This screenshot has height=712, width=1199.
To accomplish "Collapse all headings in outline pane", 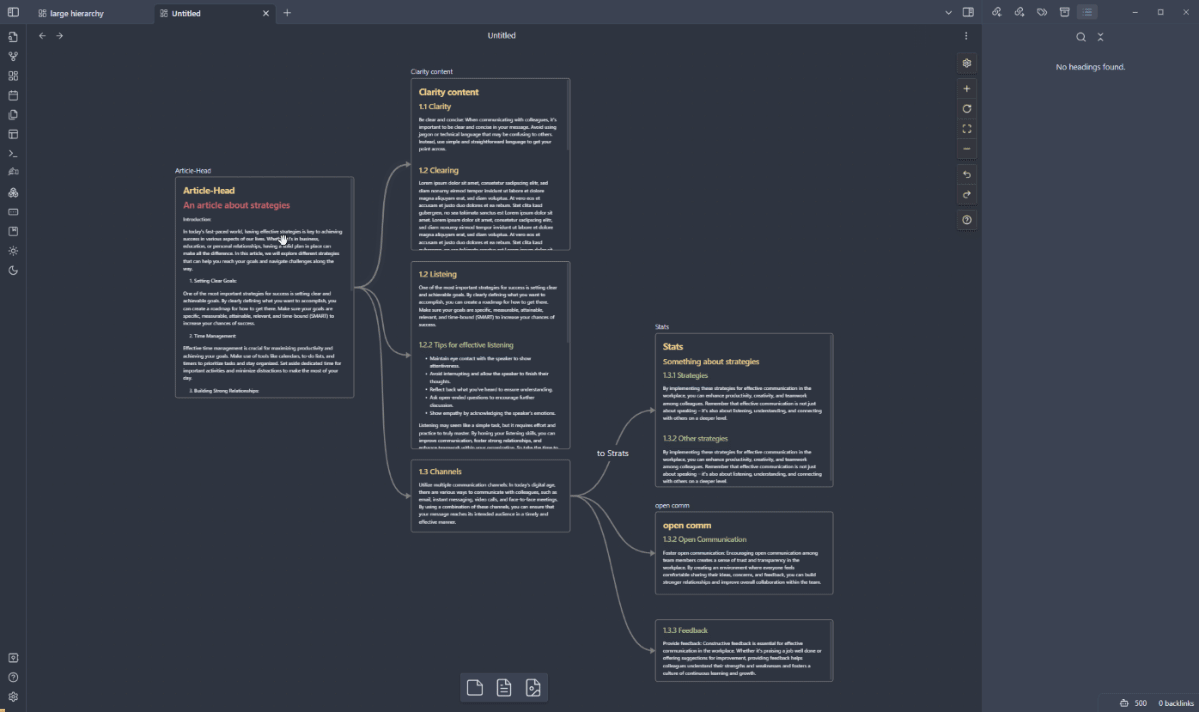I will pos(1100,37).
